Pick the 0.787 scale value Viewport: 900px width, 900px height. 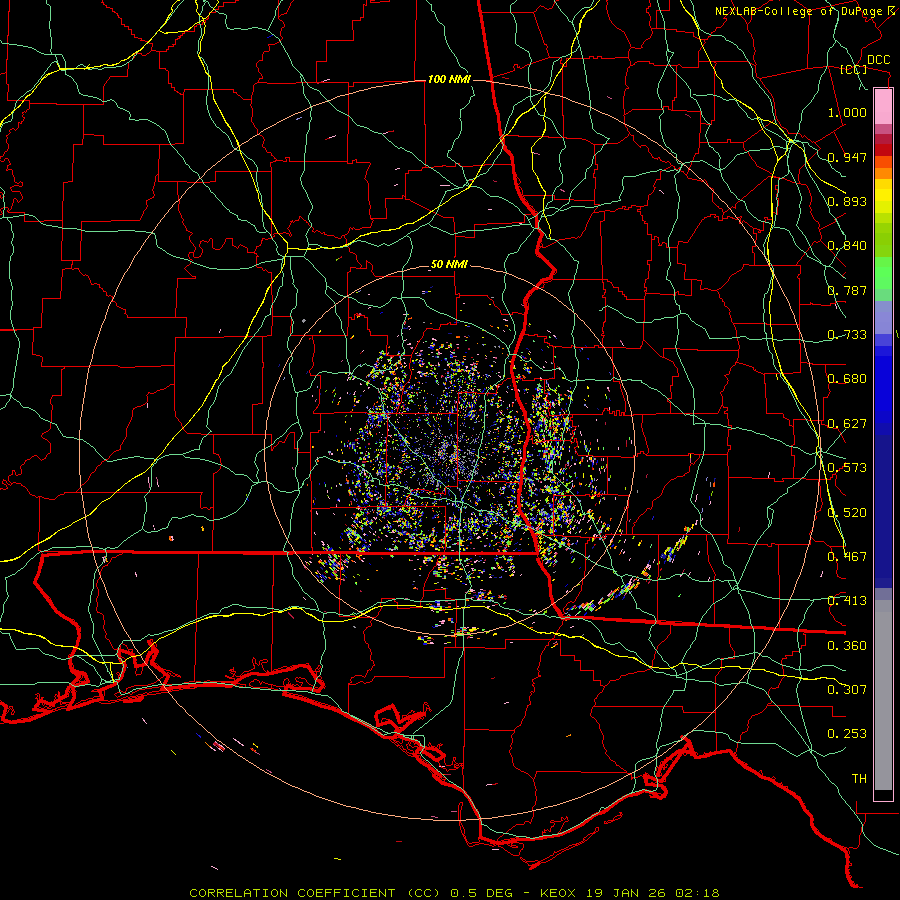847,290
